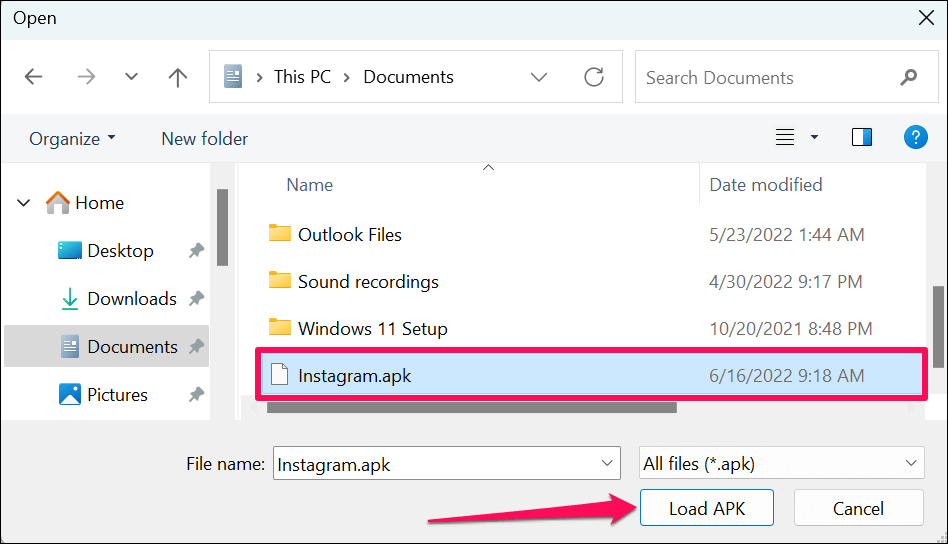Open Recent locations dropdown arrow

pyautogui.click(x=131, y=77)
